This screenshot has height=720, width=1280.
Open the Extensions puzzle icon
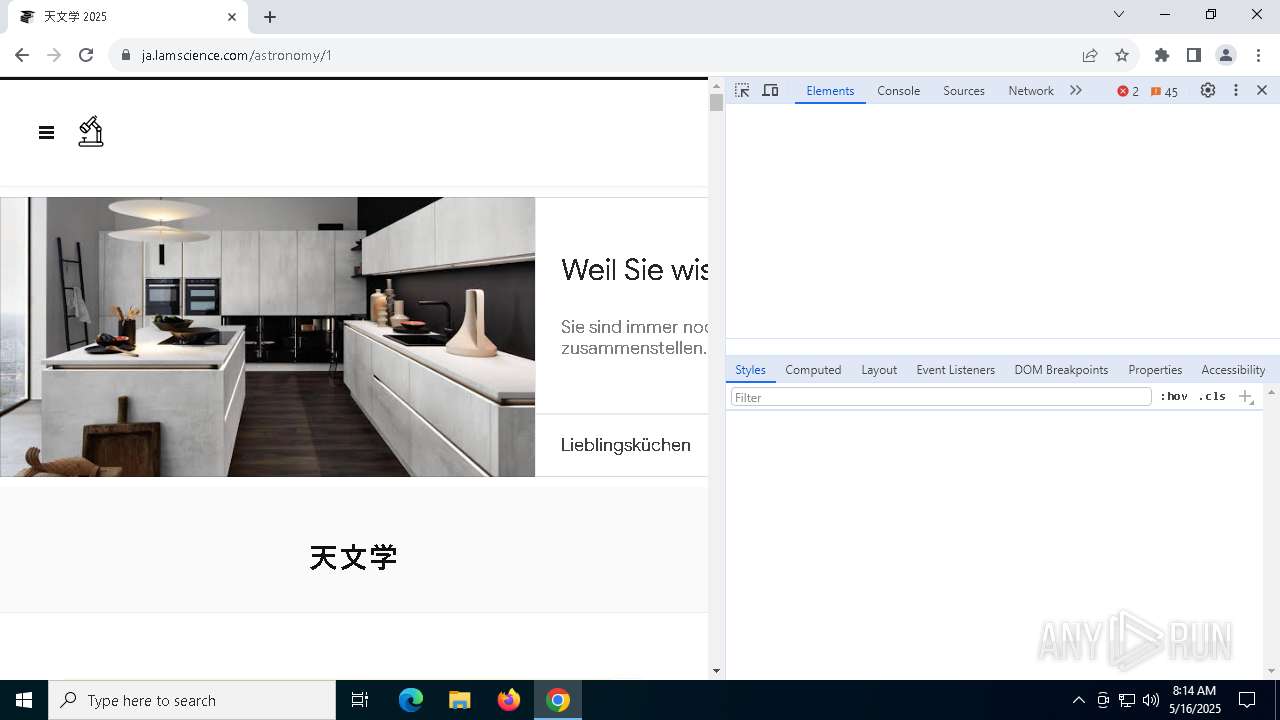[1162, 55]
